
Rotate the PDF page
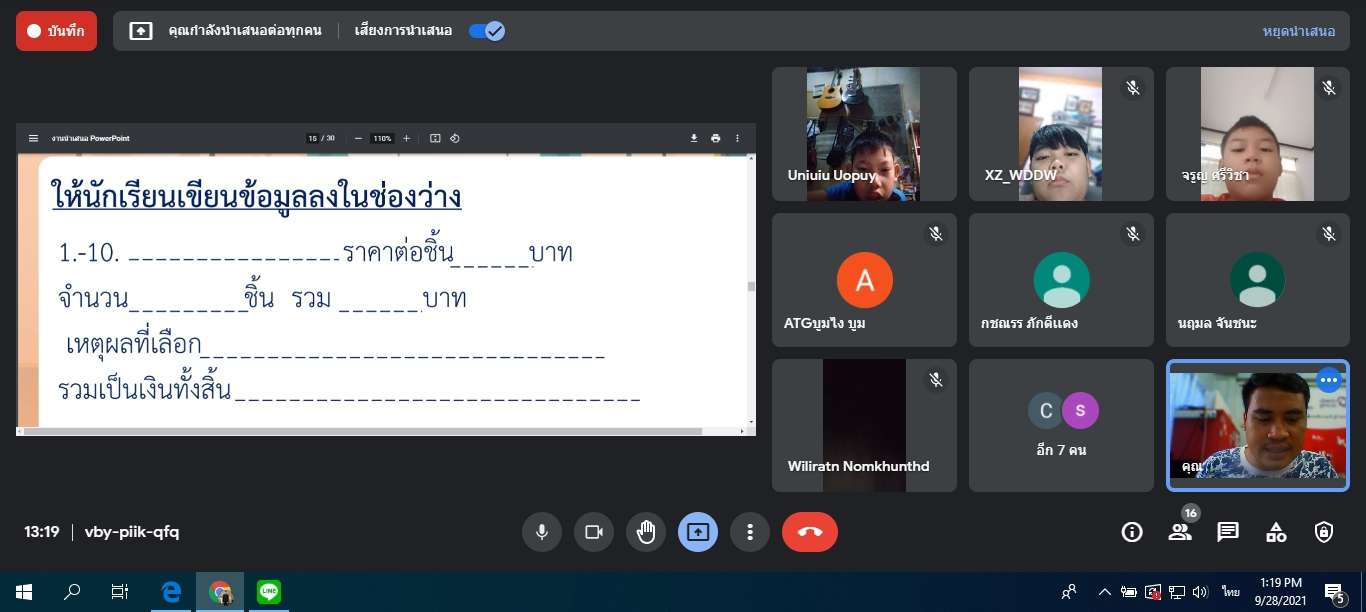pos(455,138)
